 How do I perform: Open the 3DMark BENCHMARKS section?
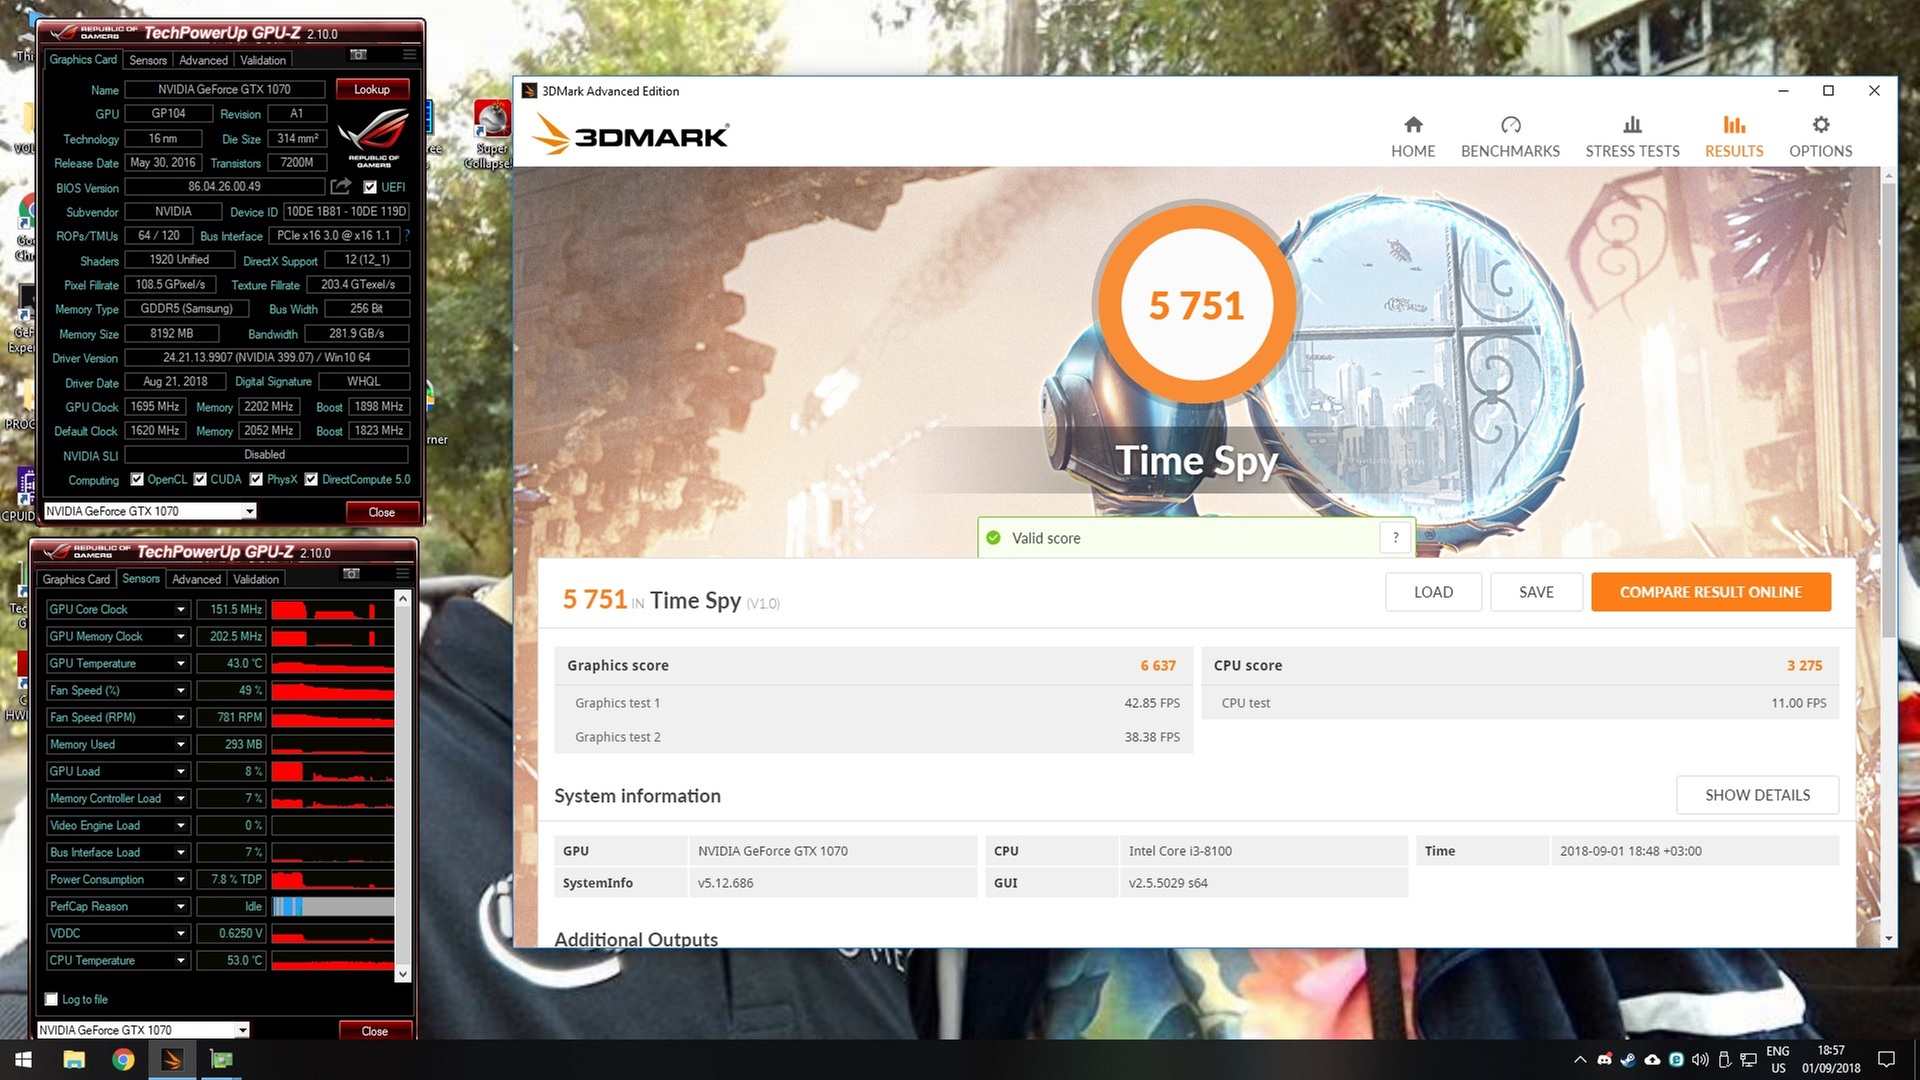point(1510,137)
